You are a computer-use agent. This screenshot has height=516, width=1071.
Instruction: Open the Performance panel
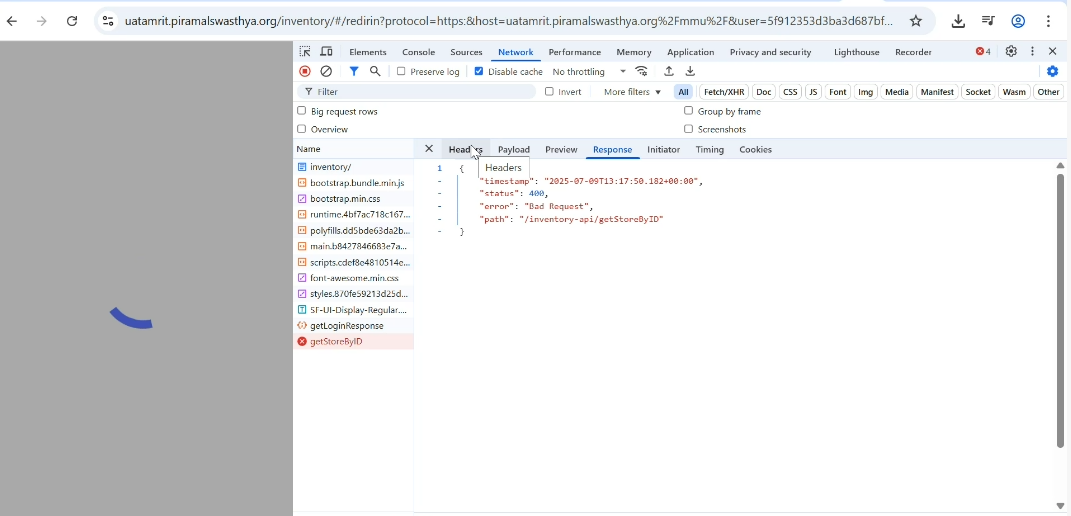point(574,52)
